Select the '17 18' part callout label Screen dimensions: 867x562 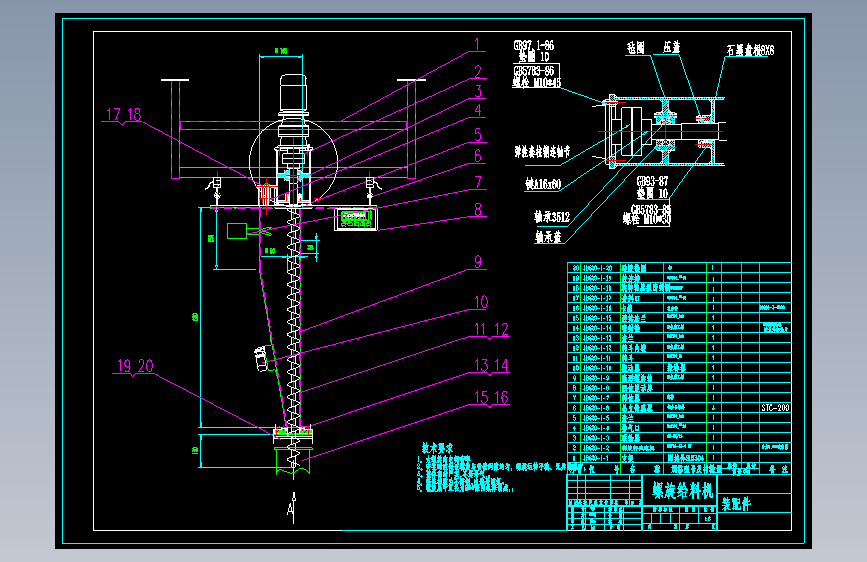click(x=124, y=115)
